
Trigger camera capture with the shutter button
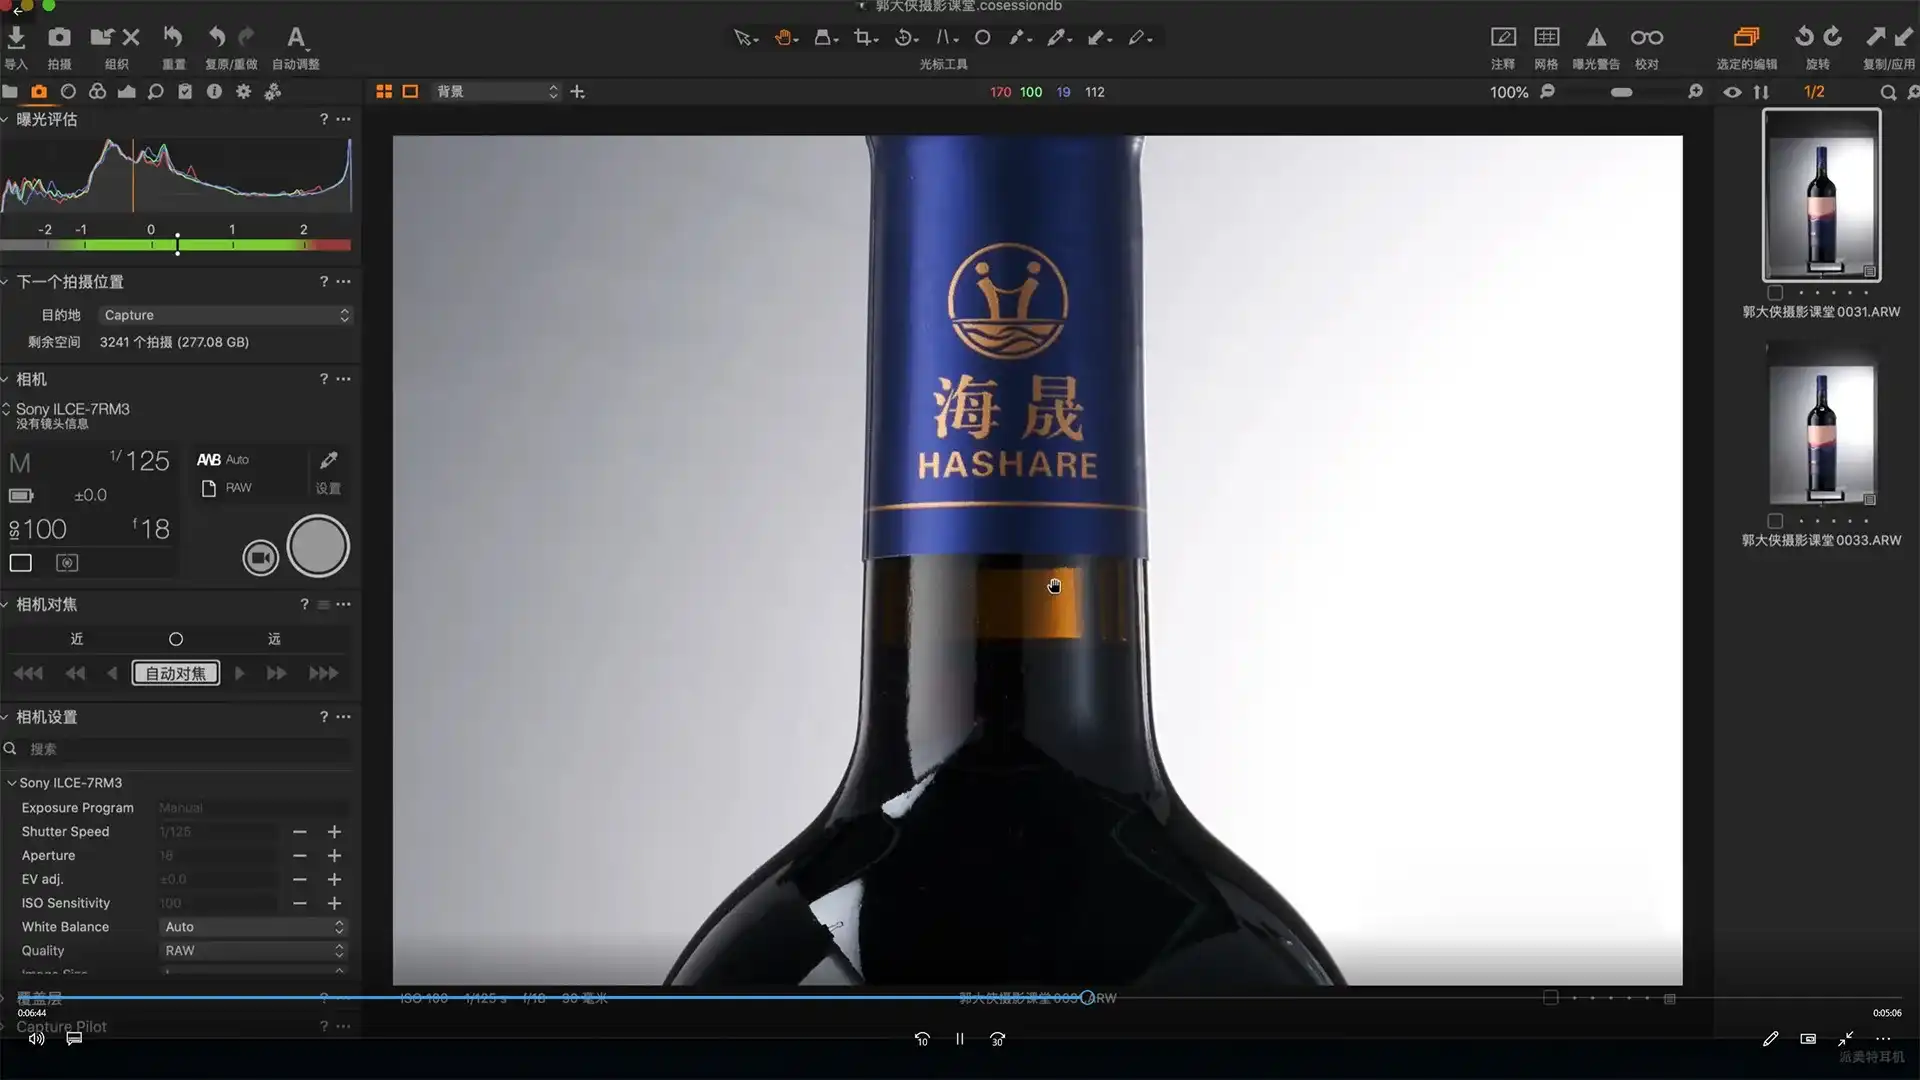coord(318,546)
